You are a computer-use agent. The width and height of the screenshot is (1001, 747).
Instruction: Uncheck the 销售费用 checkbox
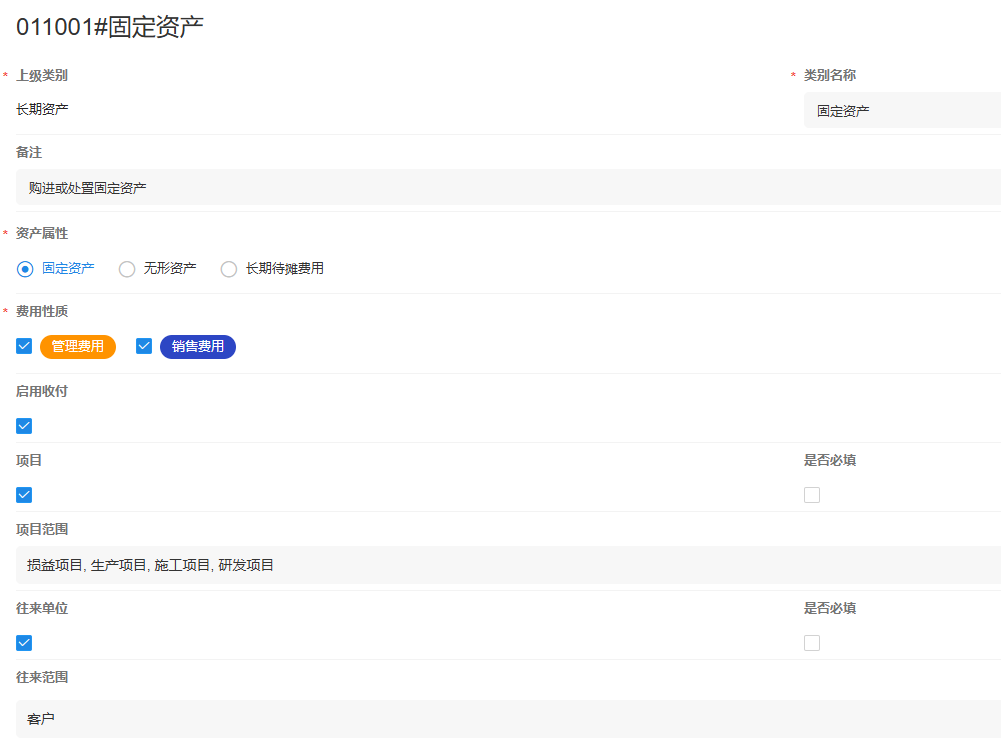pos(144,347)
